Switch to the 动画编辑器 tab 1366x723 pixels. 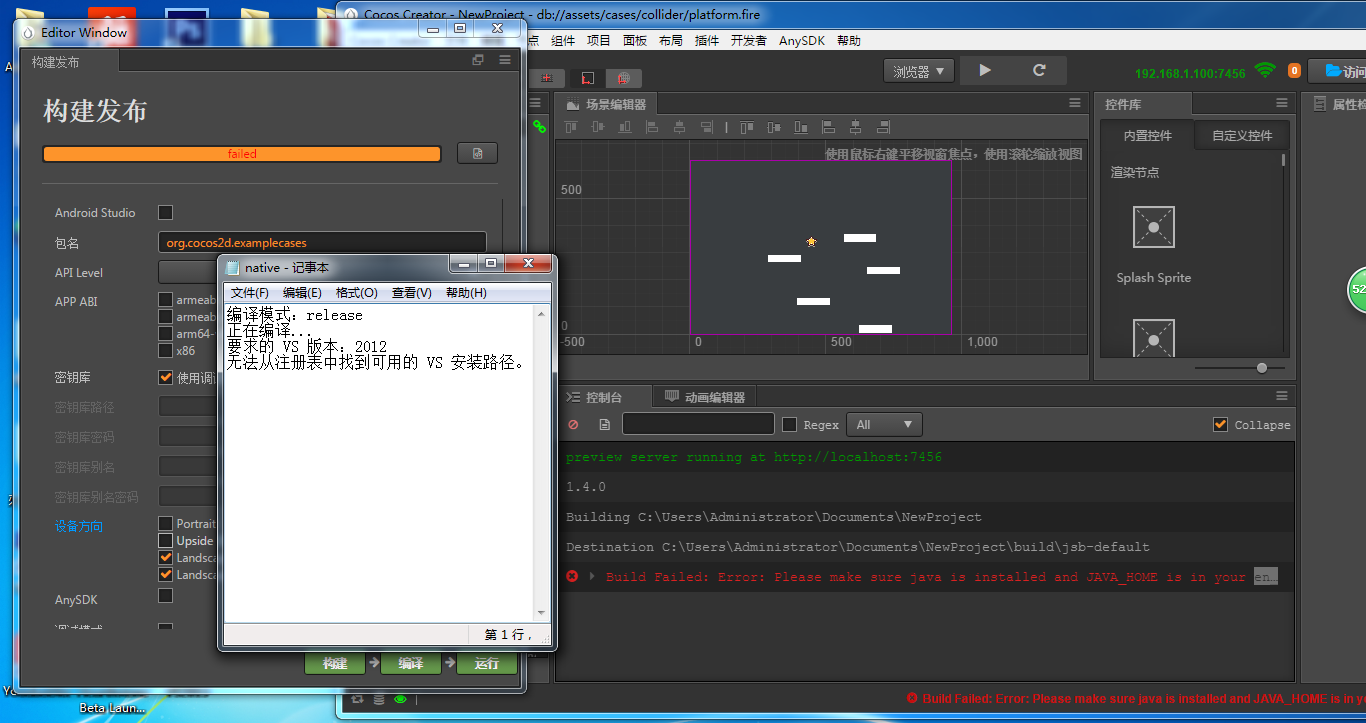point(705,397)
